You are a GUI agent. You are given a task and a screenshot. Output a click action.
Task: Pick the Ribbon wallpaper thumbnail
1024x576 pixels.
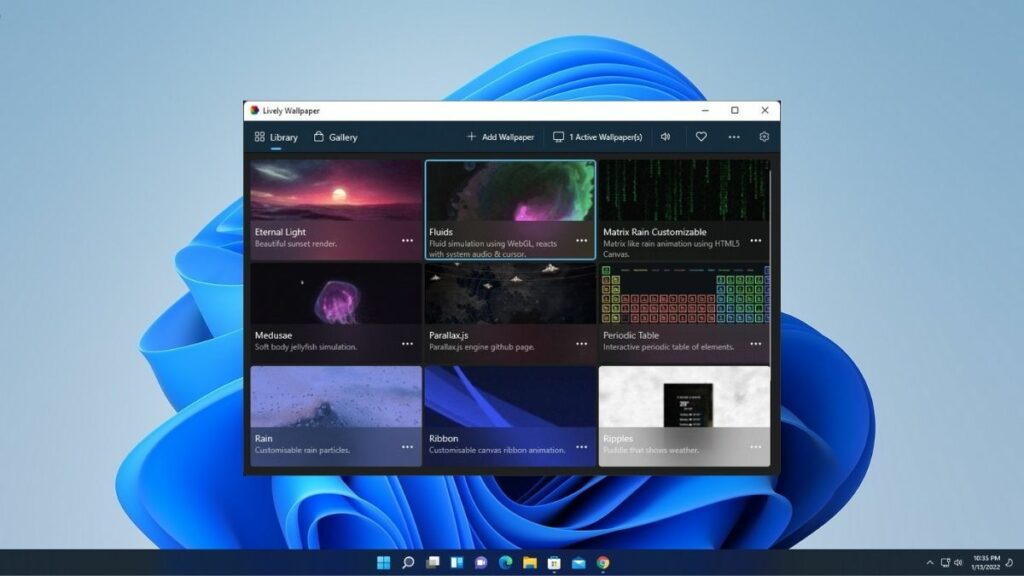point(510,397)
